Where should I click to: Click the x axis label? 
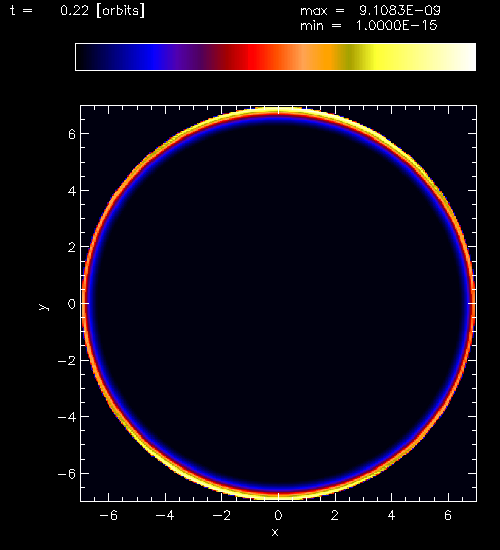[275, 532]
